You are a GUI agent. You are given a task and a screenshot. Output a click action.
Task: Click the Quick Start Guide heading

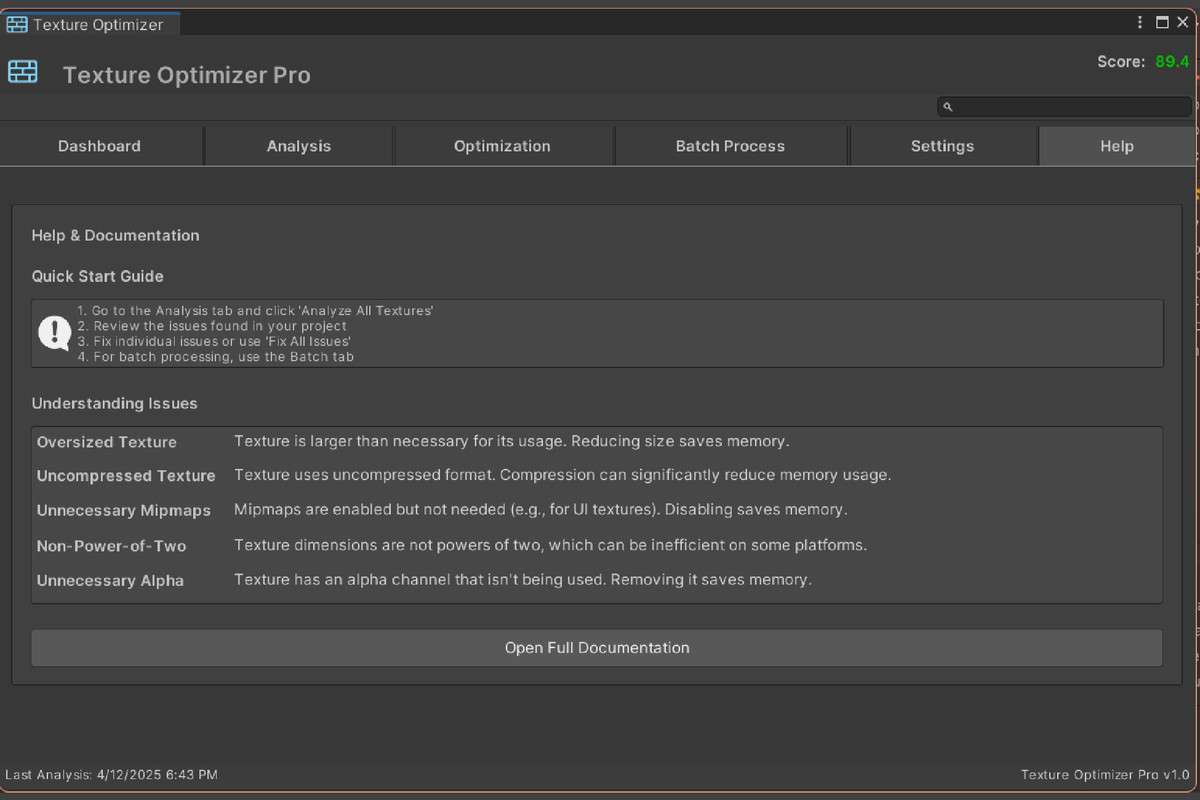click(x=98, y=276)
